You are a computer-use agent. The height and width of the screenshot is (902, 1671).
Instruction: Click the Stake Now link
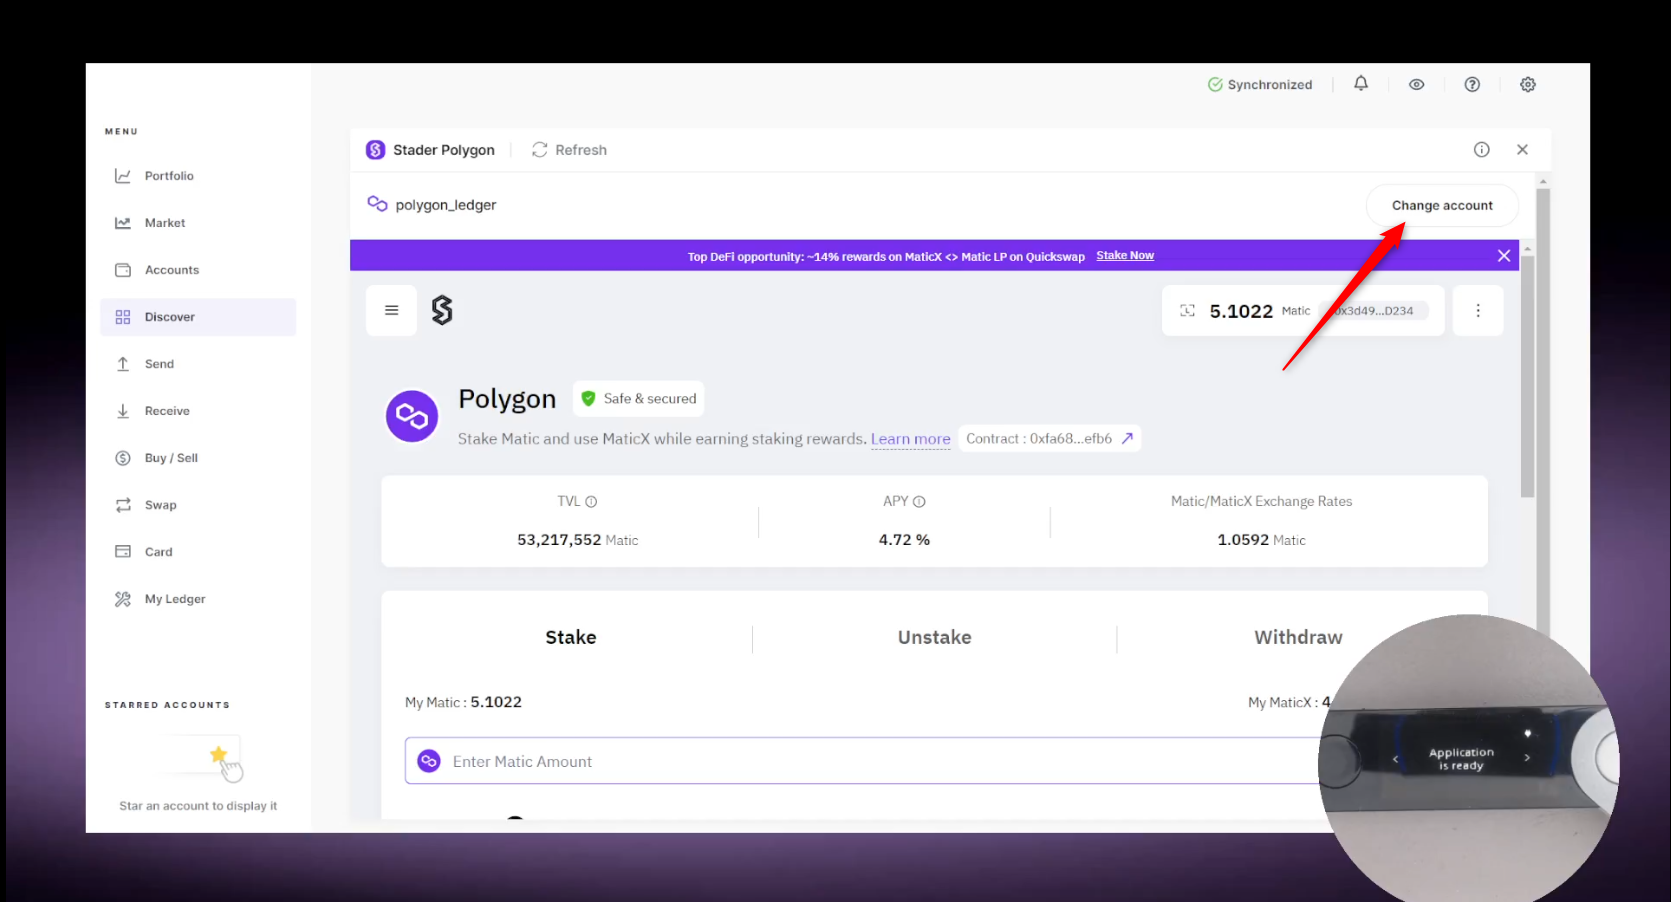(x=1125, y=256)
